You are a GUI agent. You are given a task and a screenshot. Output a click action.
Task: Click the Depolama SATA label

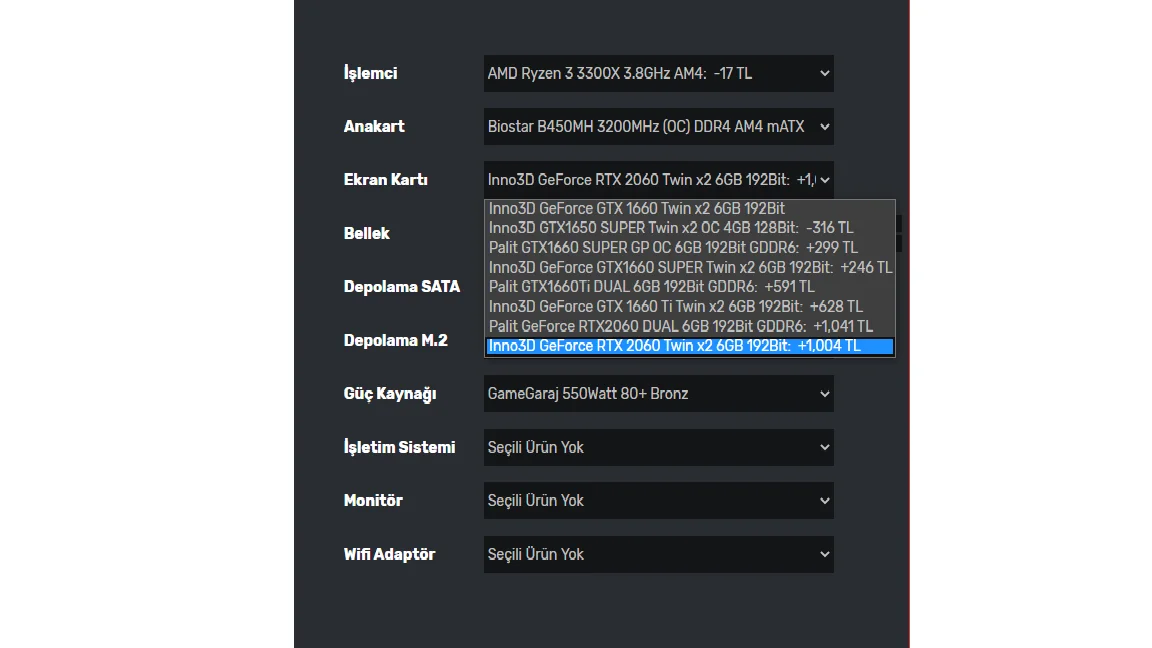pos(402,287)
